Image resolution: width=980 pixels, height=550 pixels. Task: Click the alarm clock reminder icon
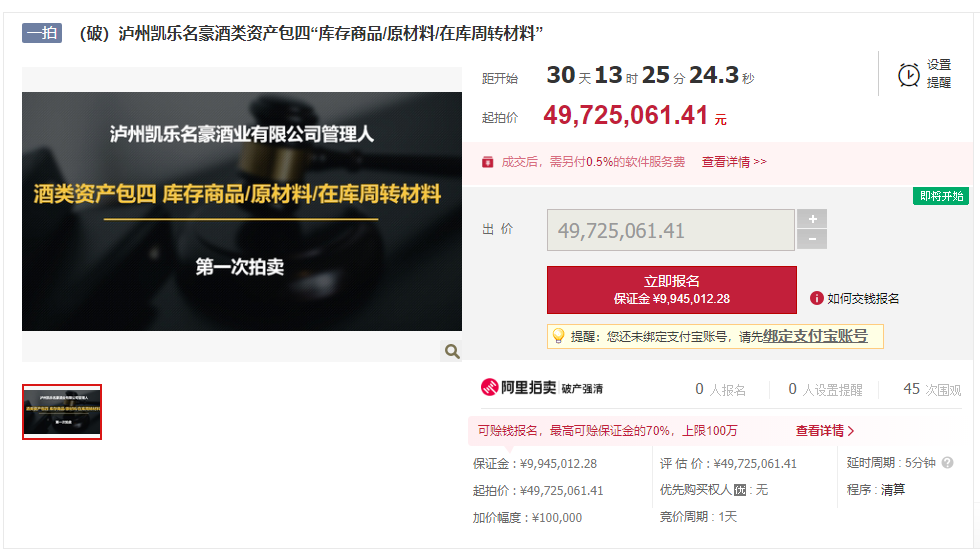[909, 75]
